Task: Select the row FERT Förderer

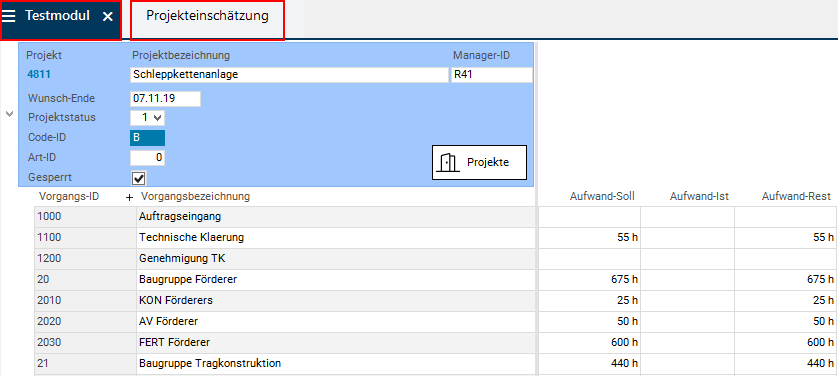Action: click(x=336, y=342)
